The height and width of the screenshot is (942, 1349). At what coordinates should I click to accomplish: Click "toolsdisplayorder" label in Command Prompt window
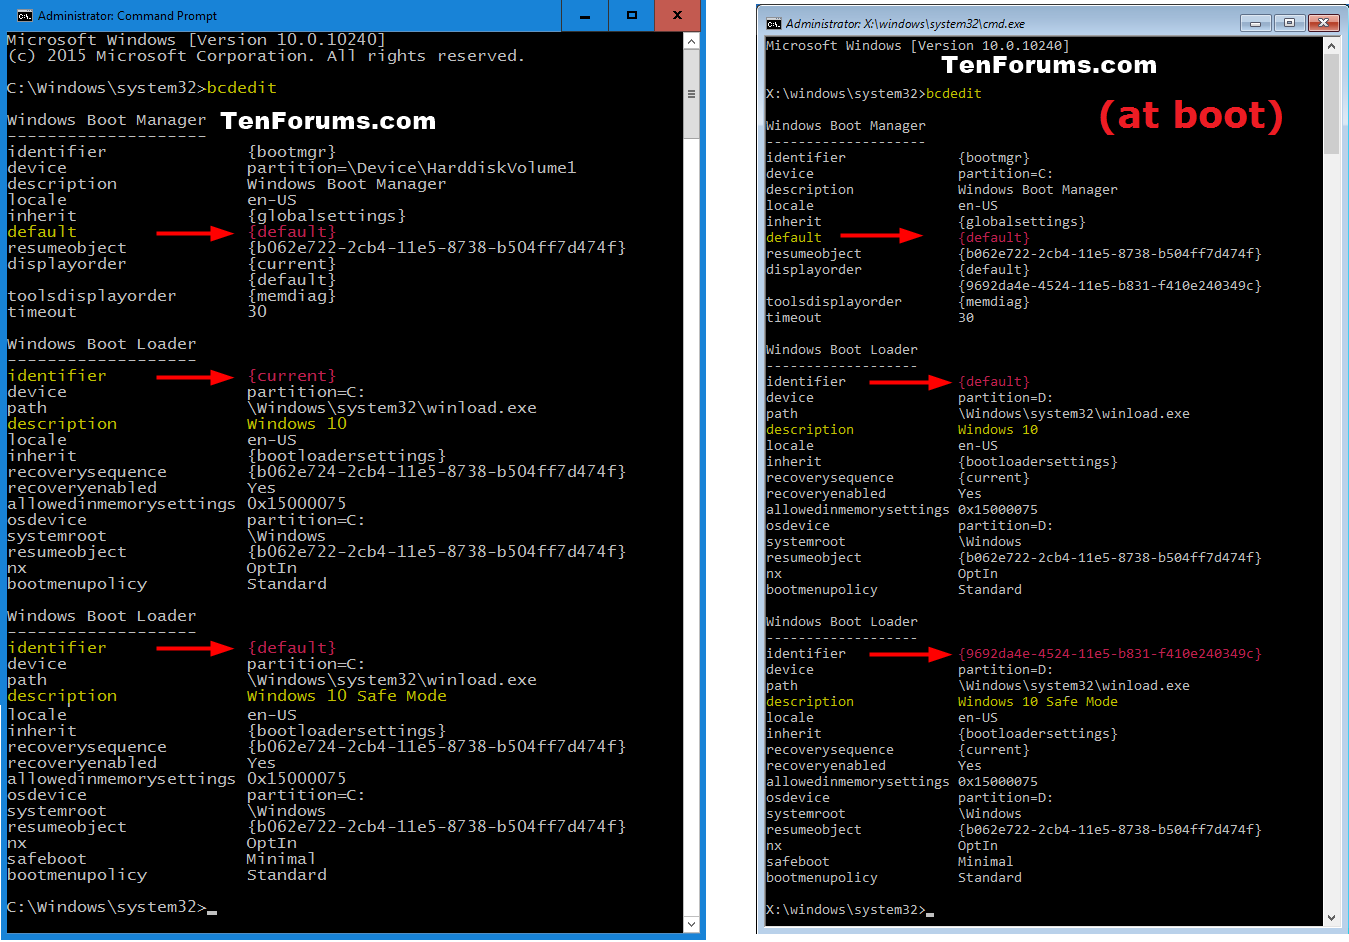coord(92,296)
